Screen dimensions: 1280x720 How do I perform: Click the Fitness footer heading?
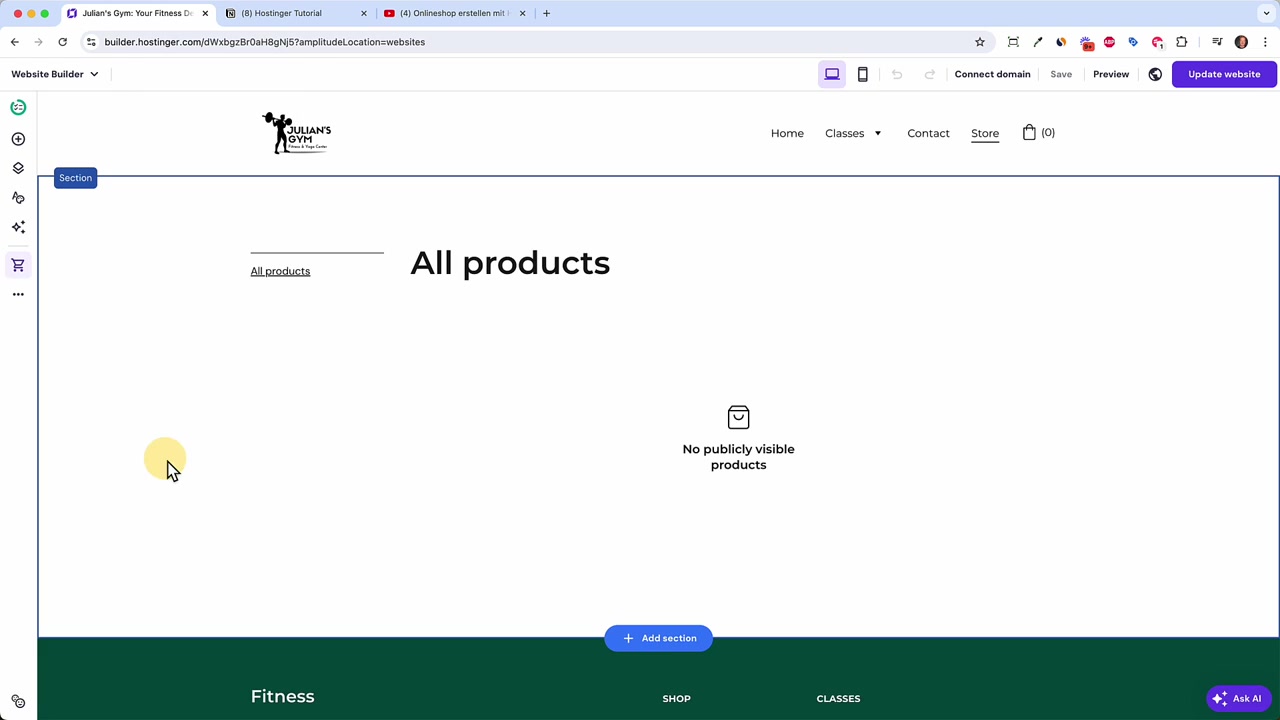282,696
